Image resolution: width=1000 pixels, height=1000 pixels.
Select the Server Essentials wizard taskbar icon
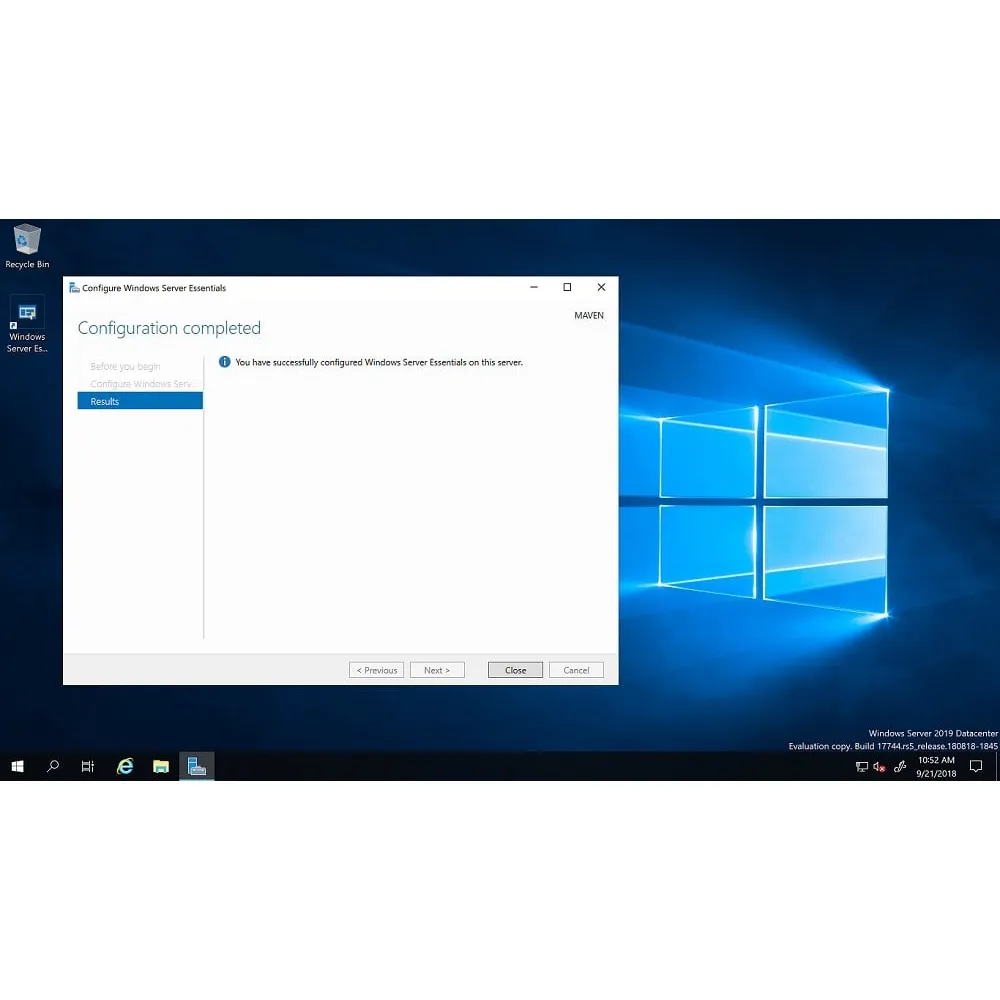196,766
